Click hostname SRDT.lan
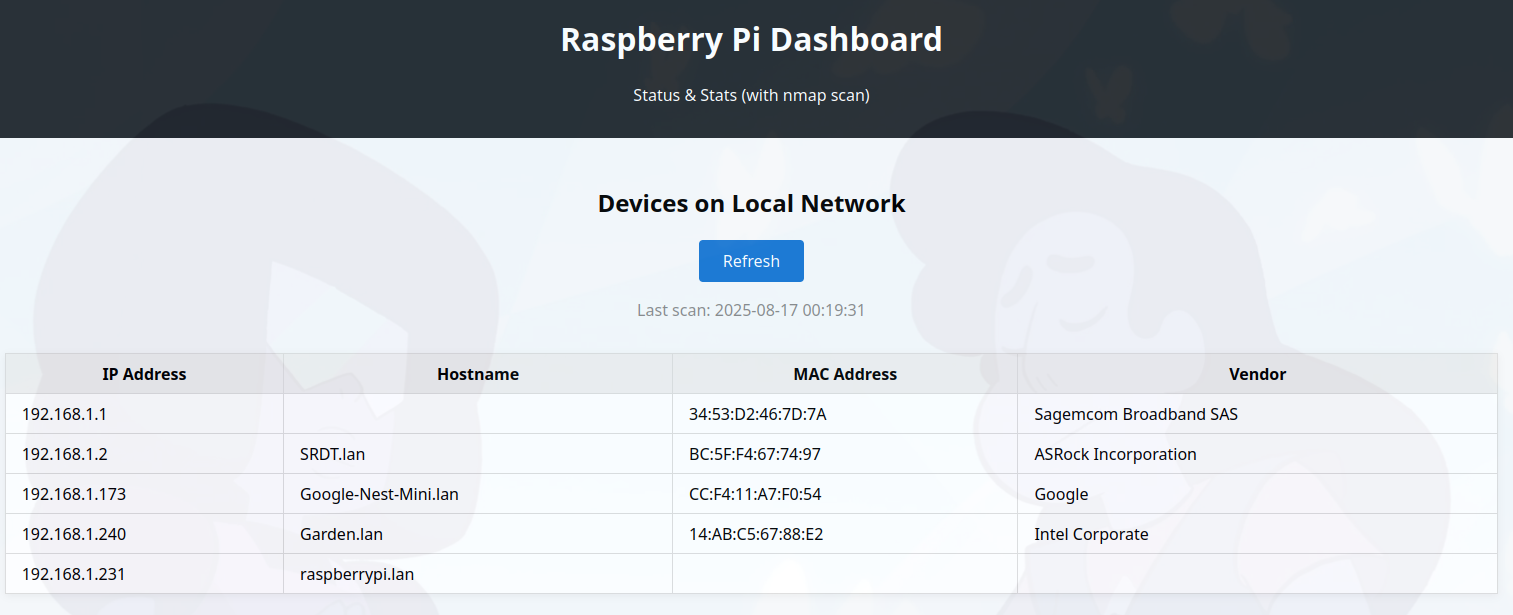Image resolution: width=1513 pixels, height=615 pixels. point(332,454)
